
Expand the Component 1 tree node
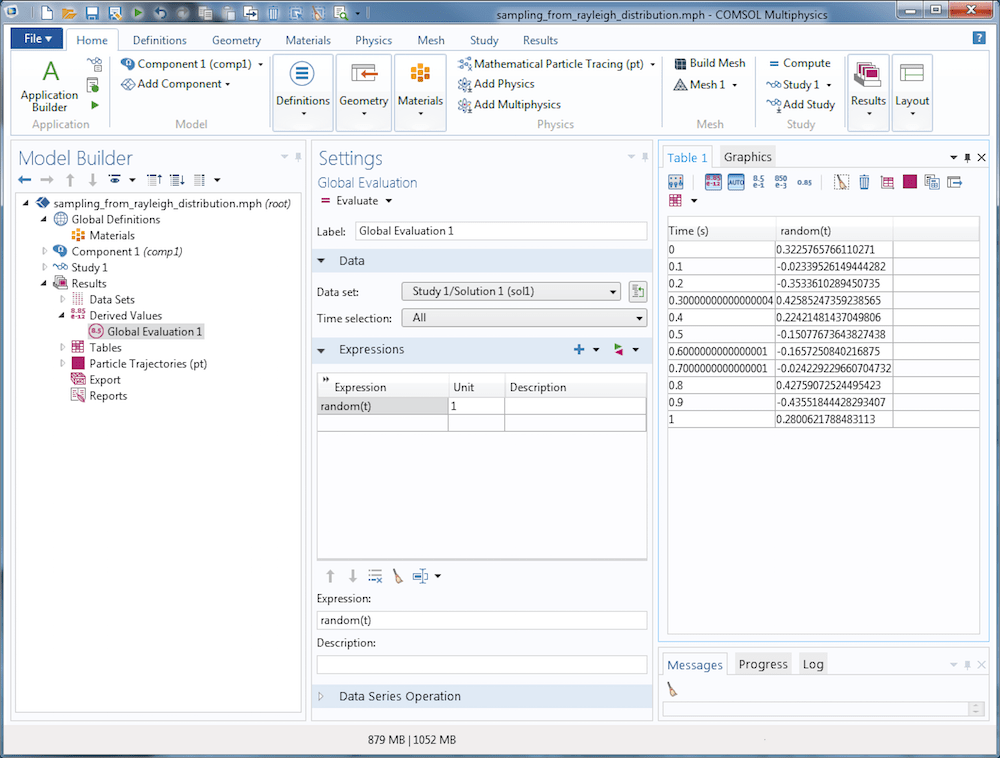tap(44, 251)
